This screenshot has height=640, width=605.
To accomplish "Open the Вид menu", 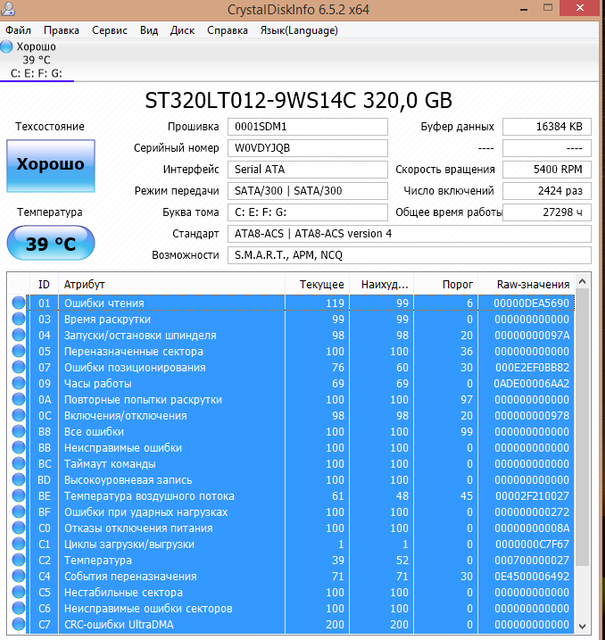I will point(149,31).
